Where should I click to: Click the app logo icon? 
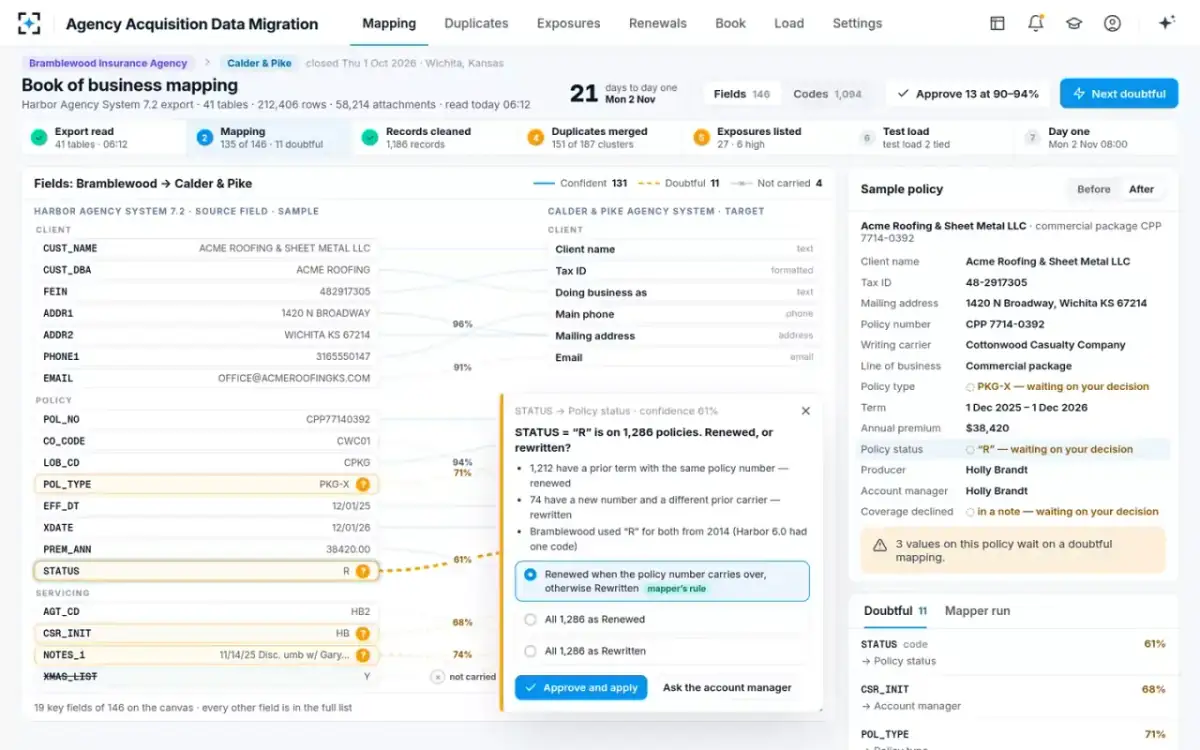[30, 23]
